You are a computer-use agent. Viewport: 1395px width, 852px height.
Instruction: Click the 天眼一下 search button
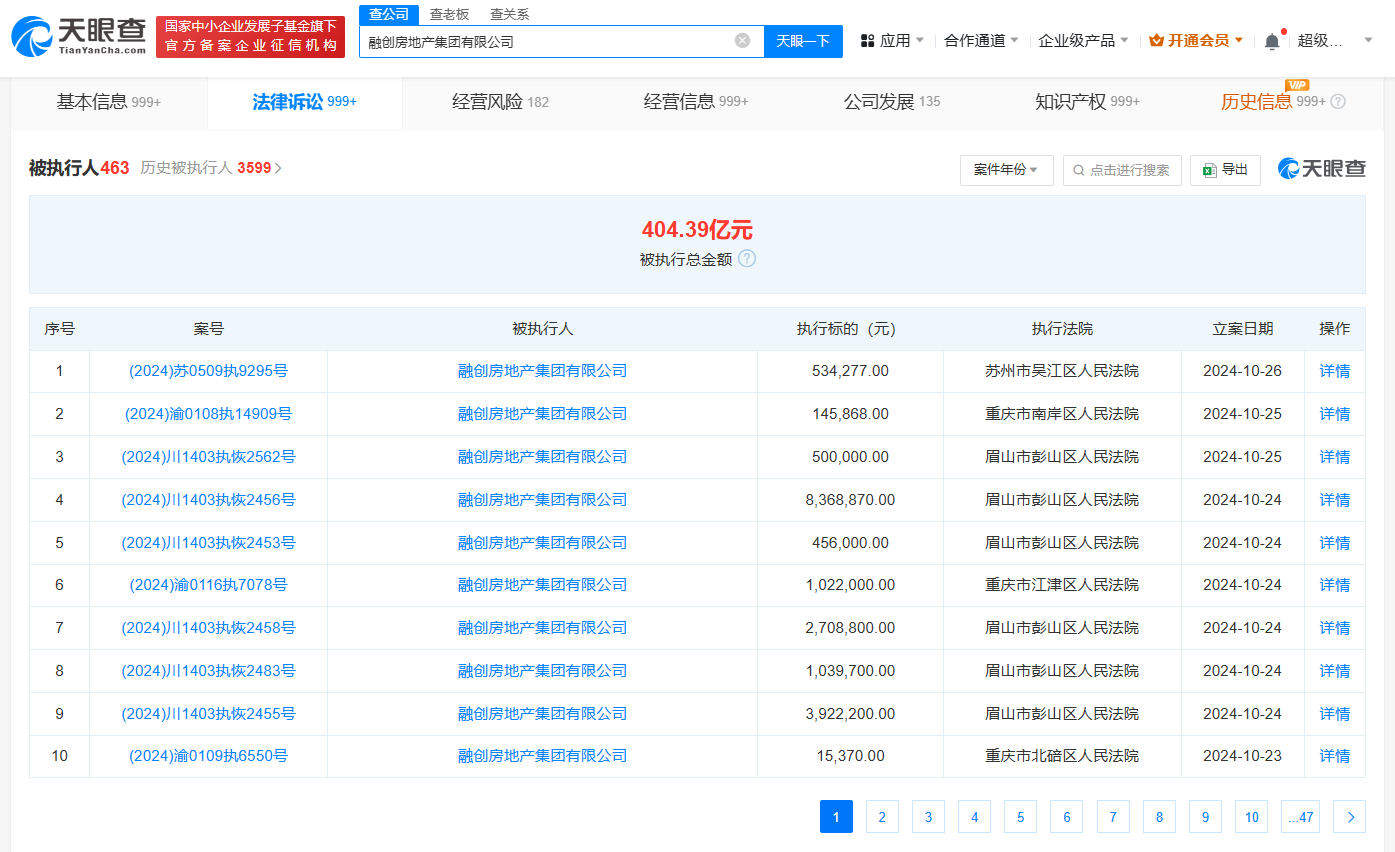803,41
